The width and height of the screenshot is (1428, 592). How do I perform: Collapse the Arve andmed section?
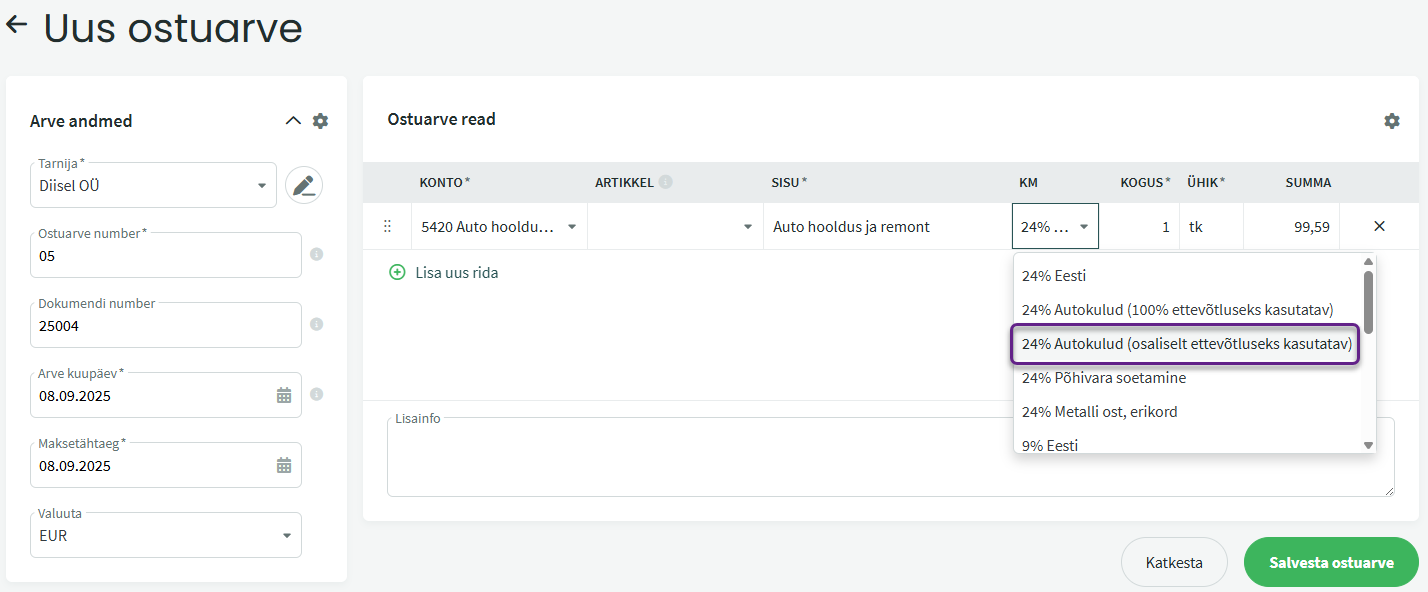293,121
